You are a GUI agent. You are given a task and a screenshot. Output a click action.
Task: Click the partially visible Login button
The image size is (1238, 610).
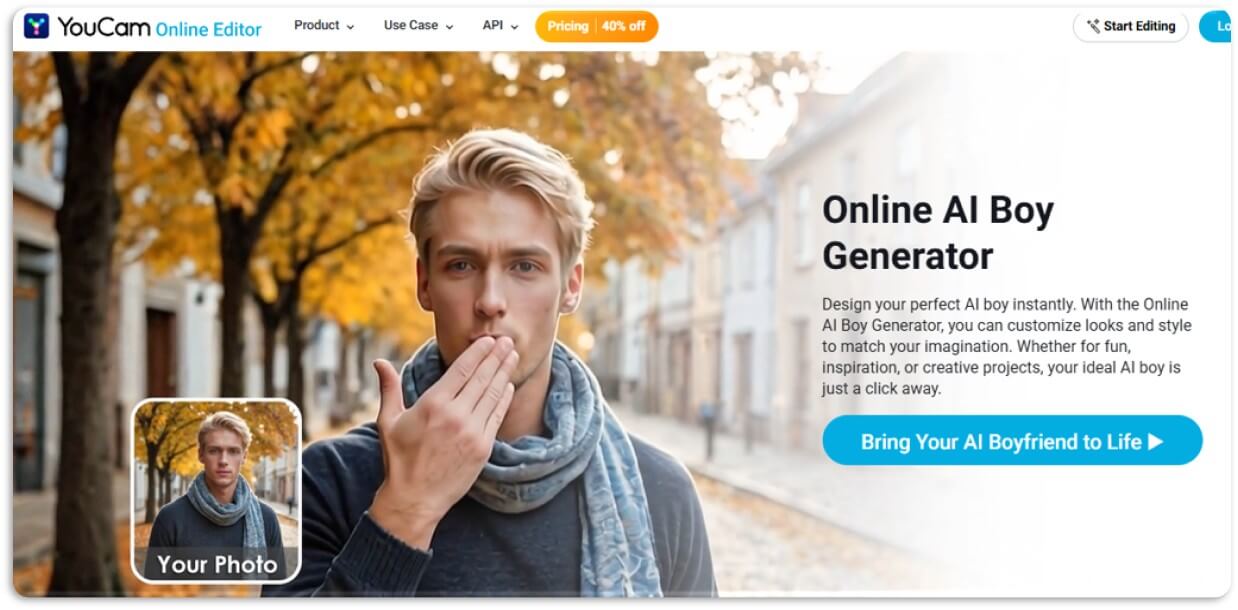click(x=1215, y=27)
